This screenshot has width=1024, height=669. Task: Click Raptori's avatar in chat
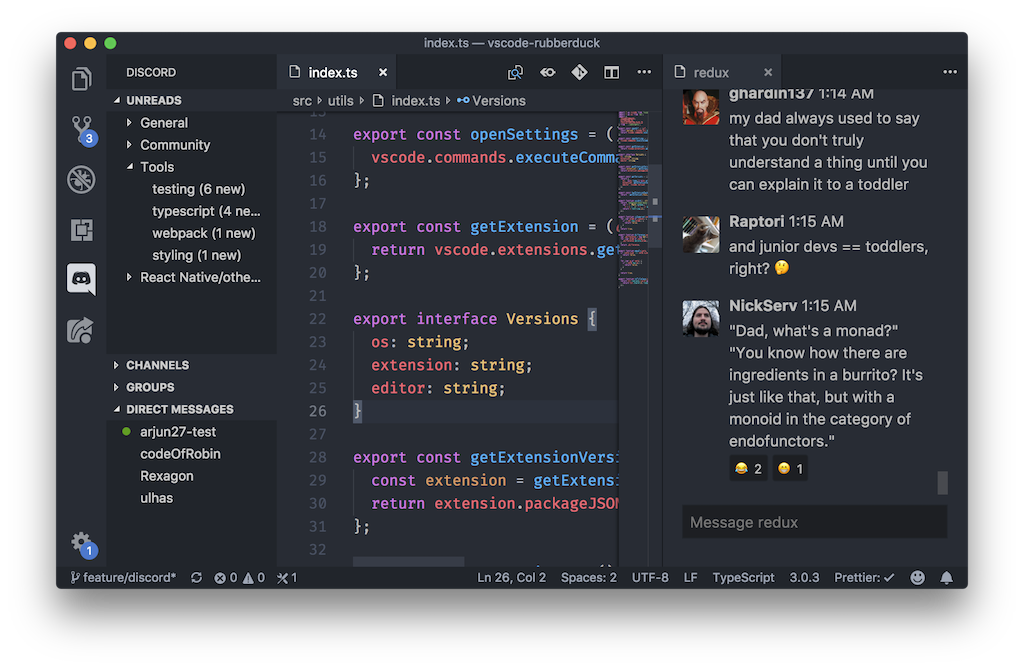click(x=701, y=235)
